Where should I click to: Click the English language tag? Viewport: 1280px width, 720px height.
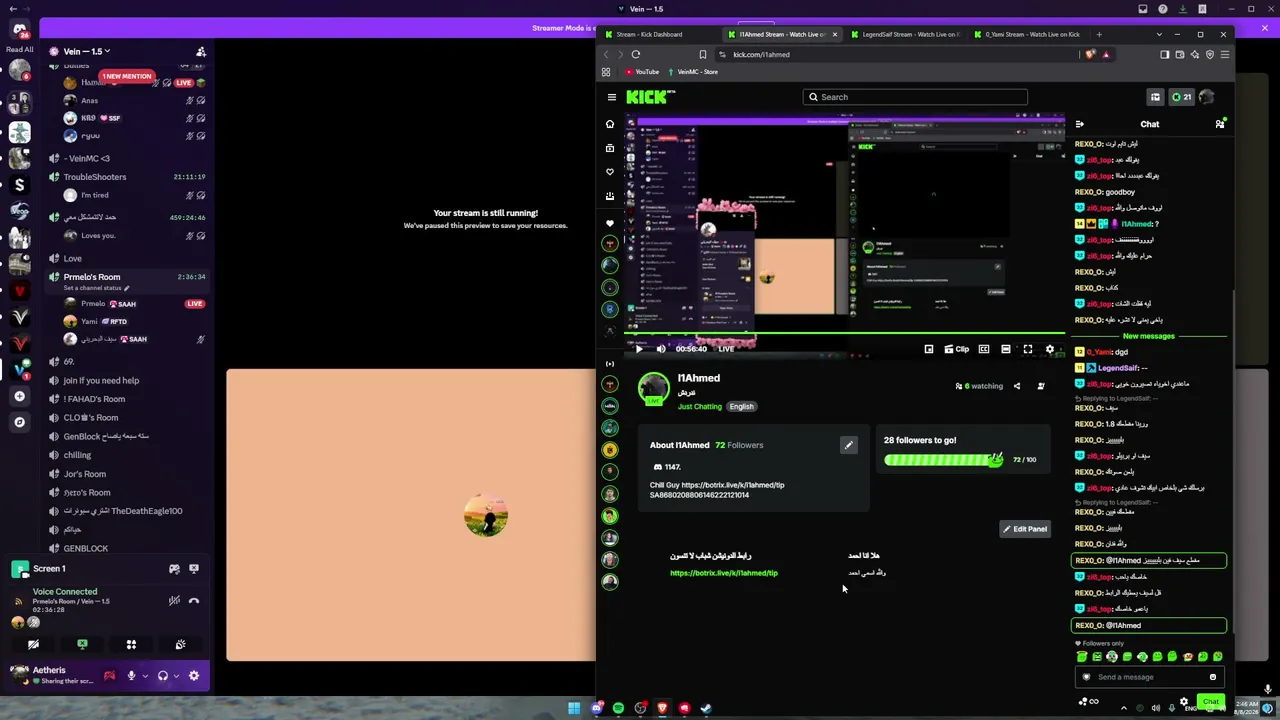[741, 407]
